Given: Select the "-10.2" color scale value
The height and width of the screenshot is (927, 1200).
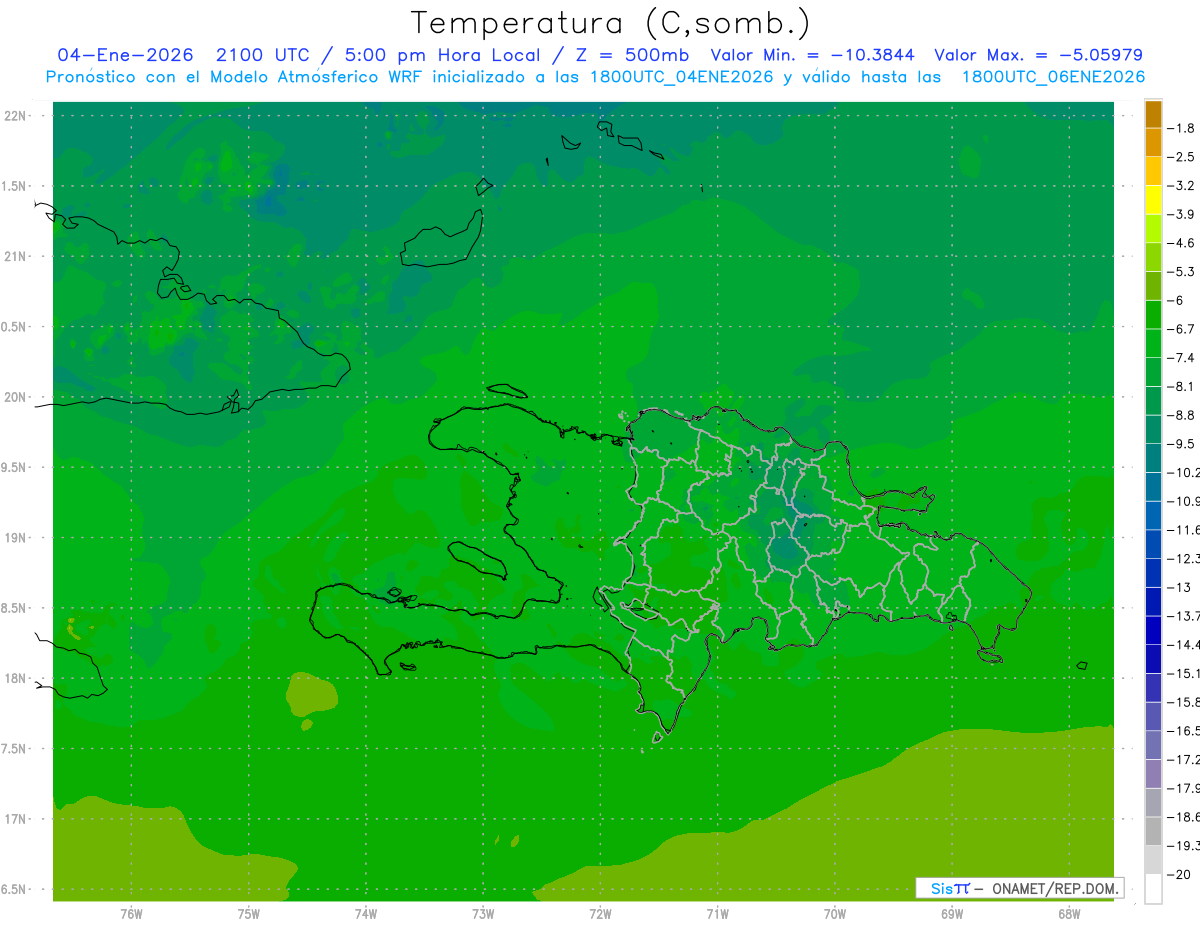Looking at the screenshot, I should [x=1183, y=472].
